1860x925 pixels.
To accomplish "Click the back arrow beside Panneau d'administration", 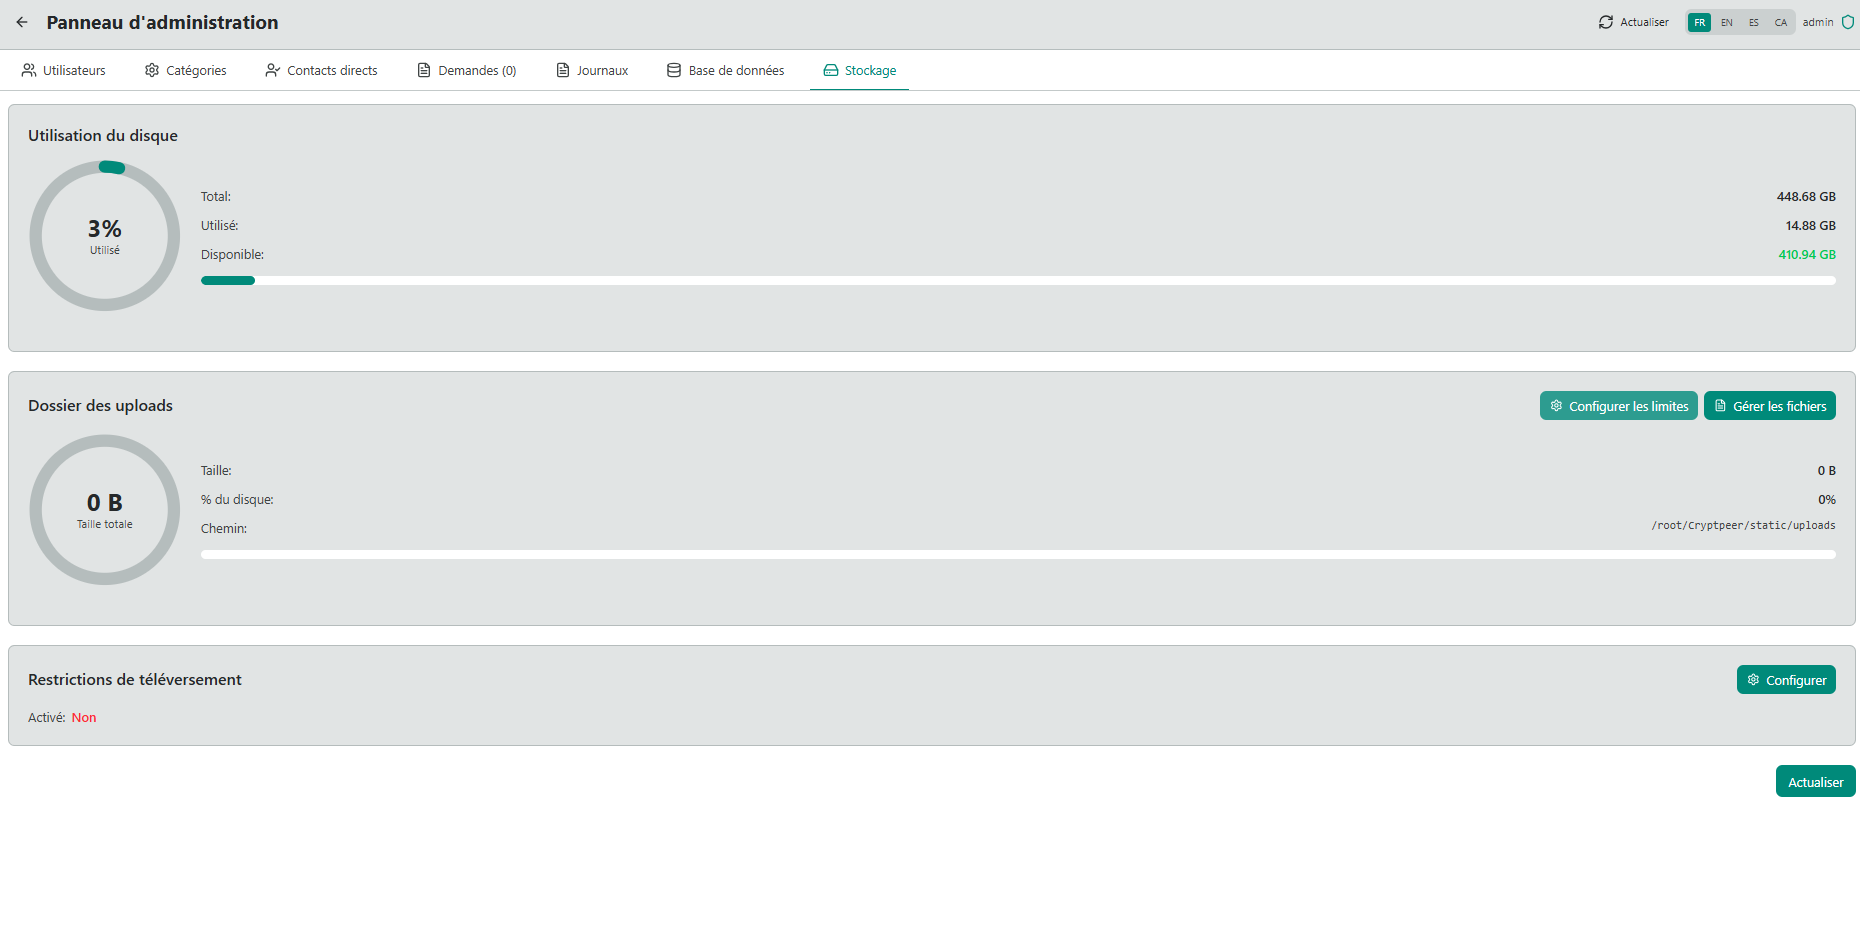I will 21,22.
